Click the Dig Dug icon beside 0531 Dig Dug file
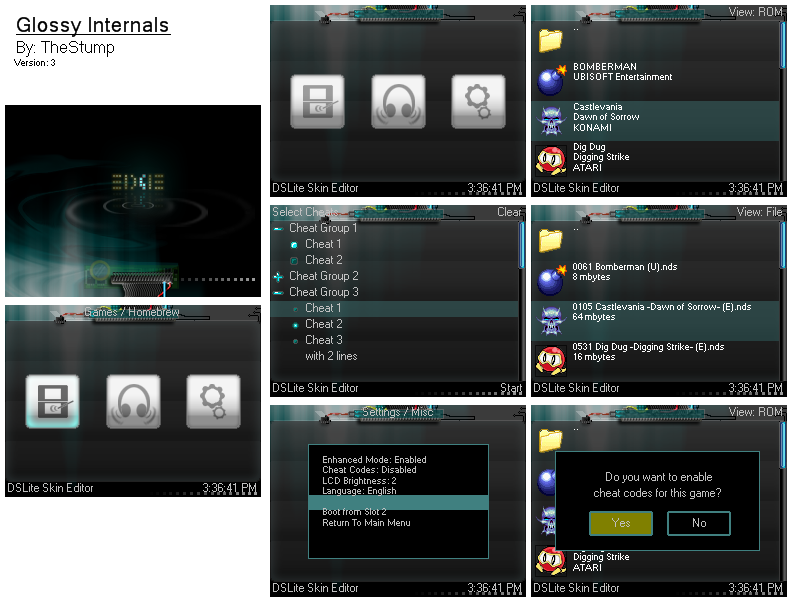 (551, 361)
